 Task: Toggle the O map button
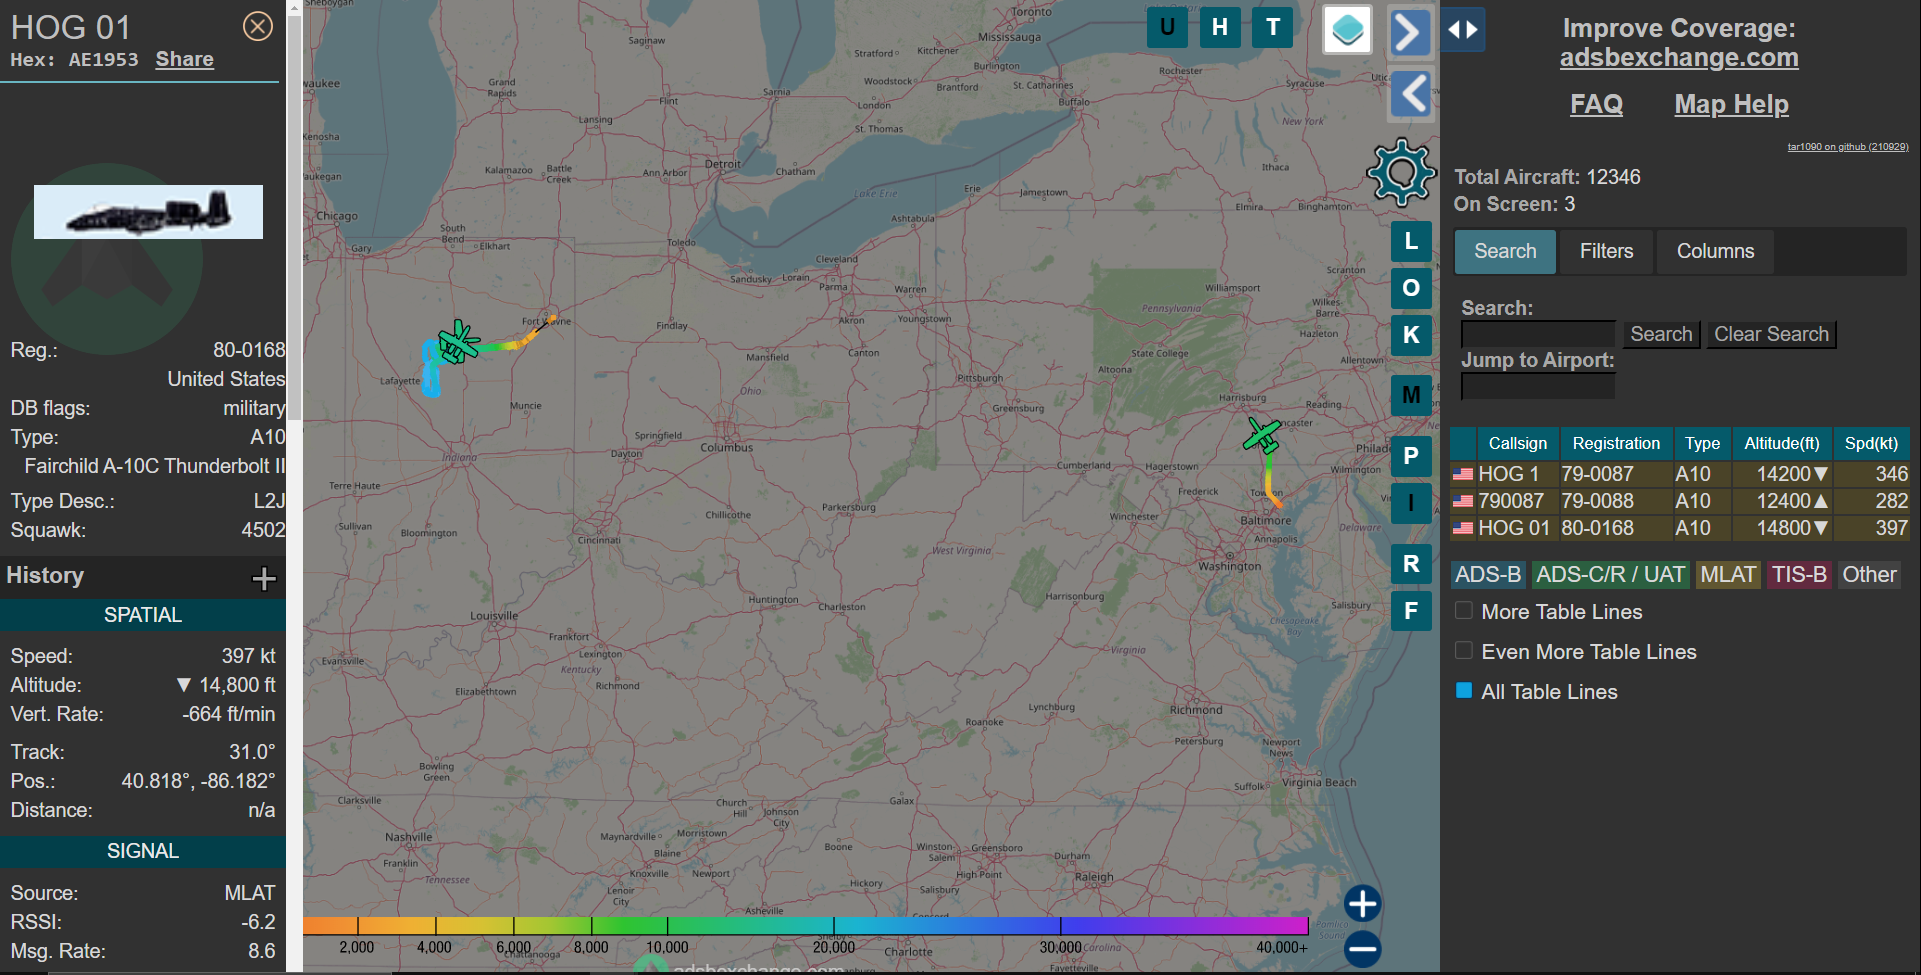[1411, 288]
